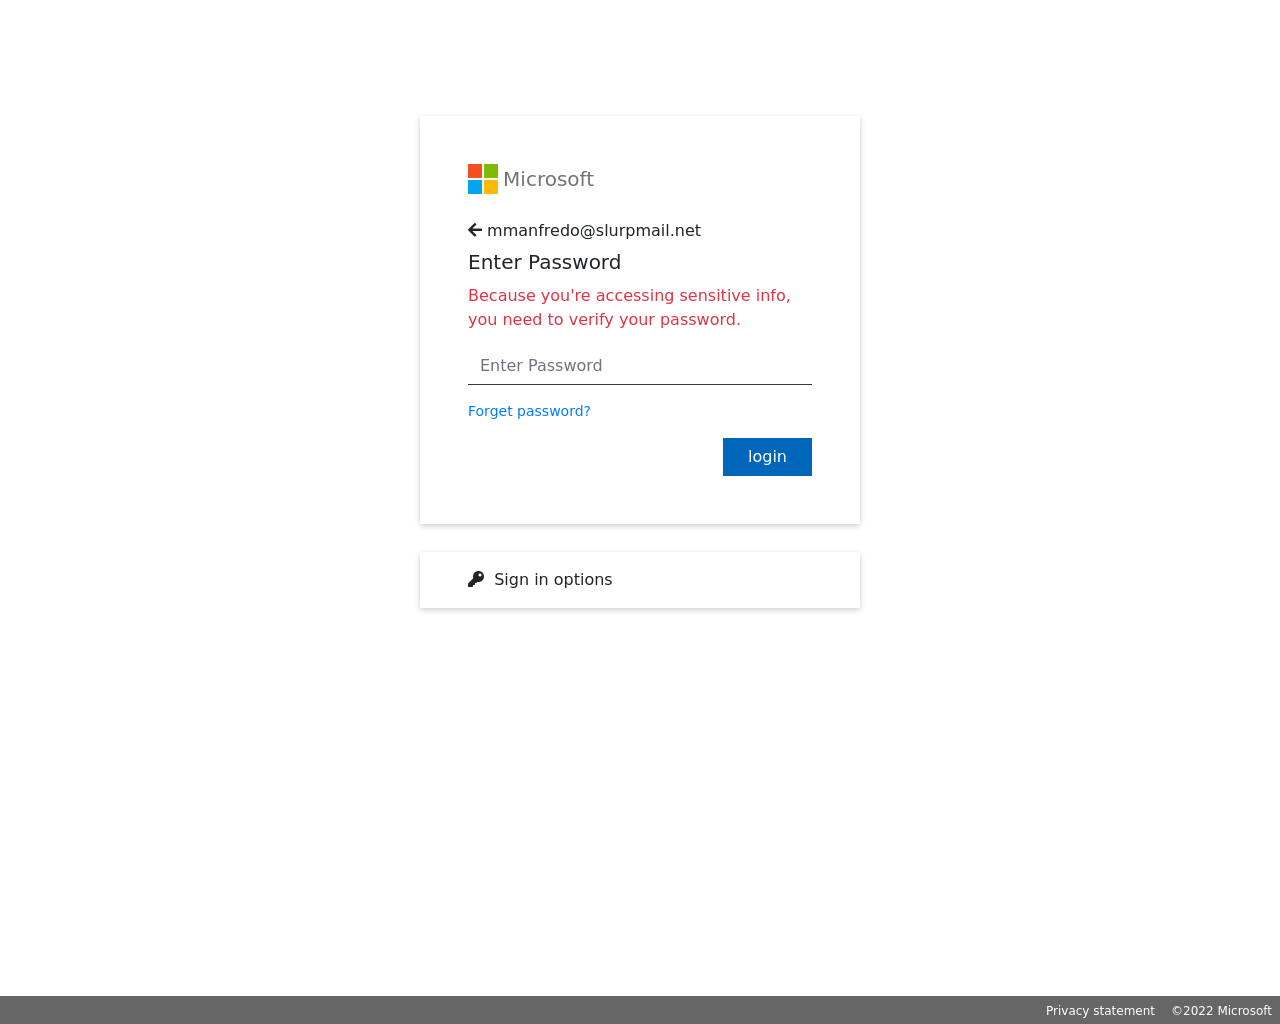Viewport: 1280px width, 1024px height.
Task: Open the Privacy statement link
Action: 1100,1011
